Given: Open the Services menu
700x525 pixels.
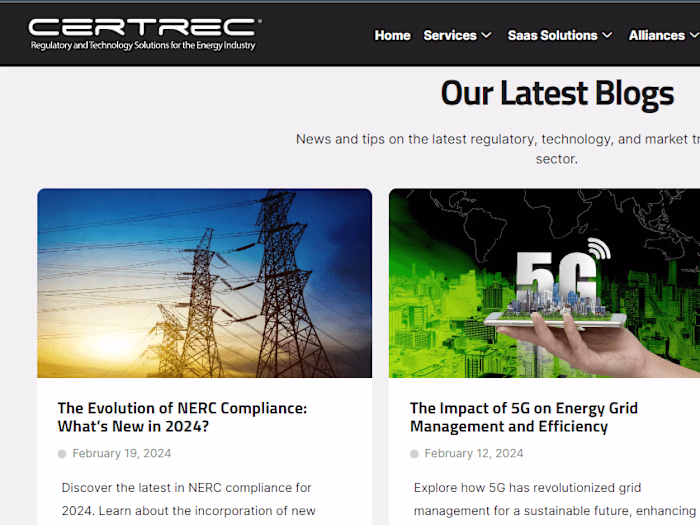Looking at the screenshot, I should click(450, 35).
